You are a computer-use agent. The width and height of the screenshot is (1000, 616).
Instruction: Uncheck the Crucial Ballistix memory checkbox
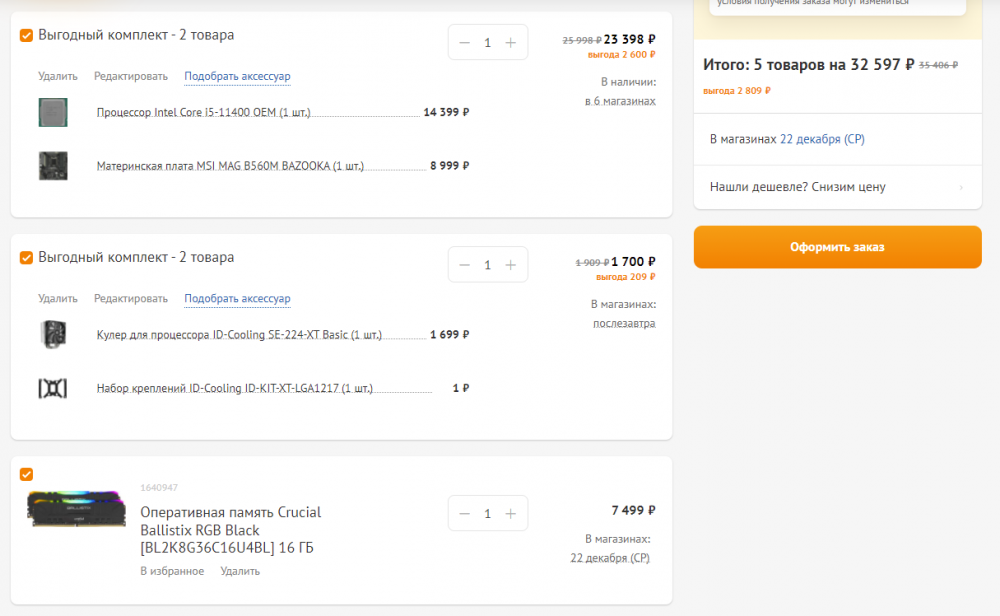27,474
